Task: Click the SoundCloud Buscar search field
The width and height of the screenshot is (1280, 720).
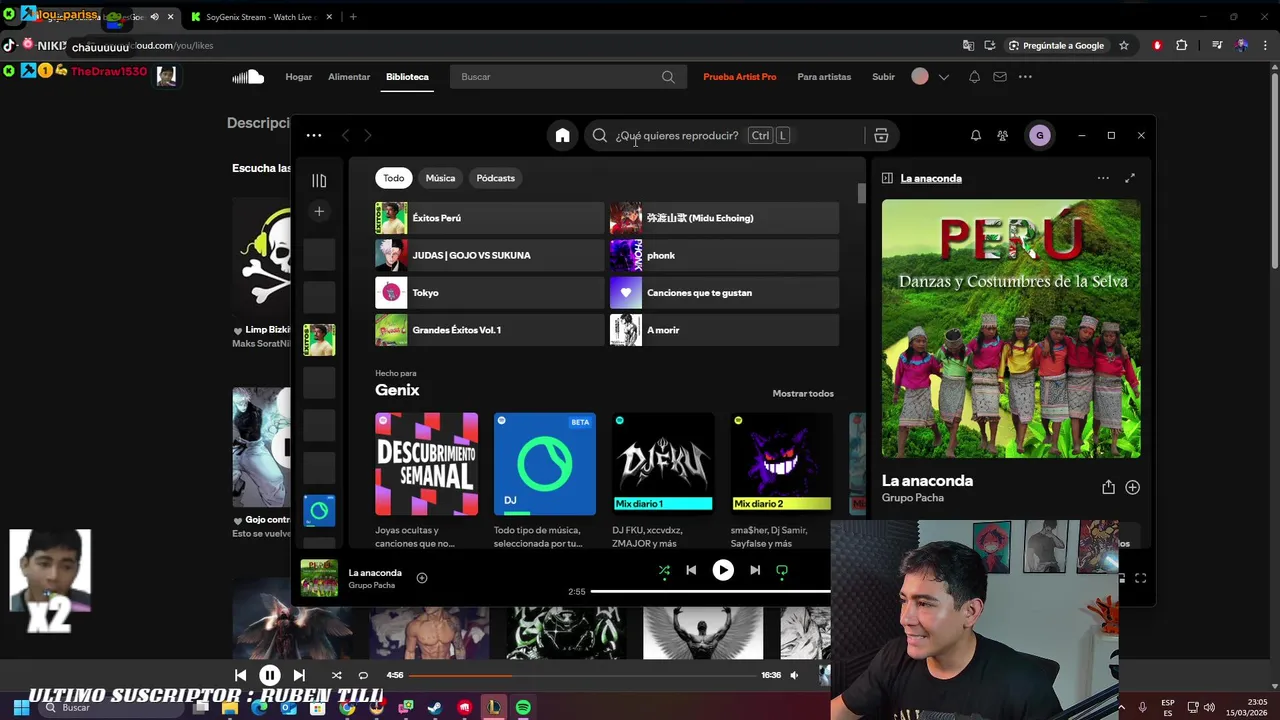Action: pyautogui.click(x=569, y=77)
